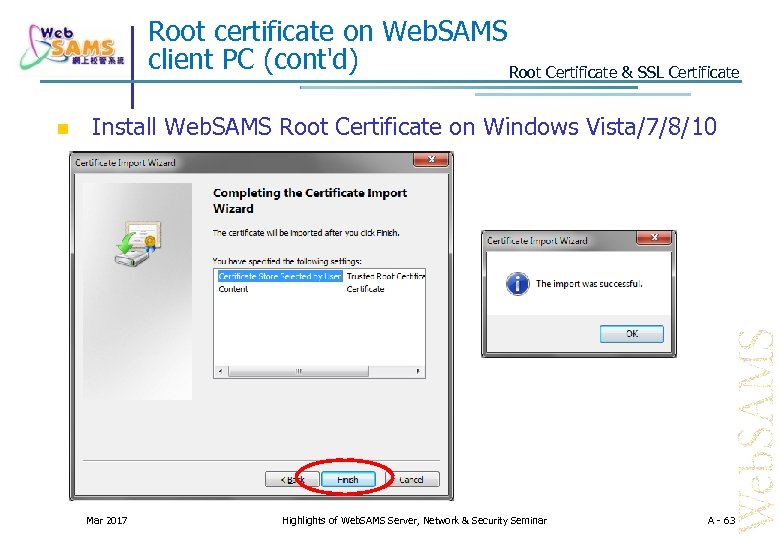Click the 'Completing the Certificate Import Wizard' heading
Image resolution: width=780 pixels, height=540 pixels.
coord(310,200)
